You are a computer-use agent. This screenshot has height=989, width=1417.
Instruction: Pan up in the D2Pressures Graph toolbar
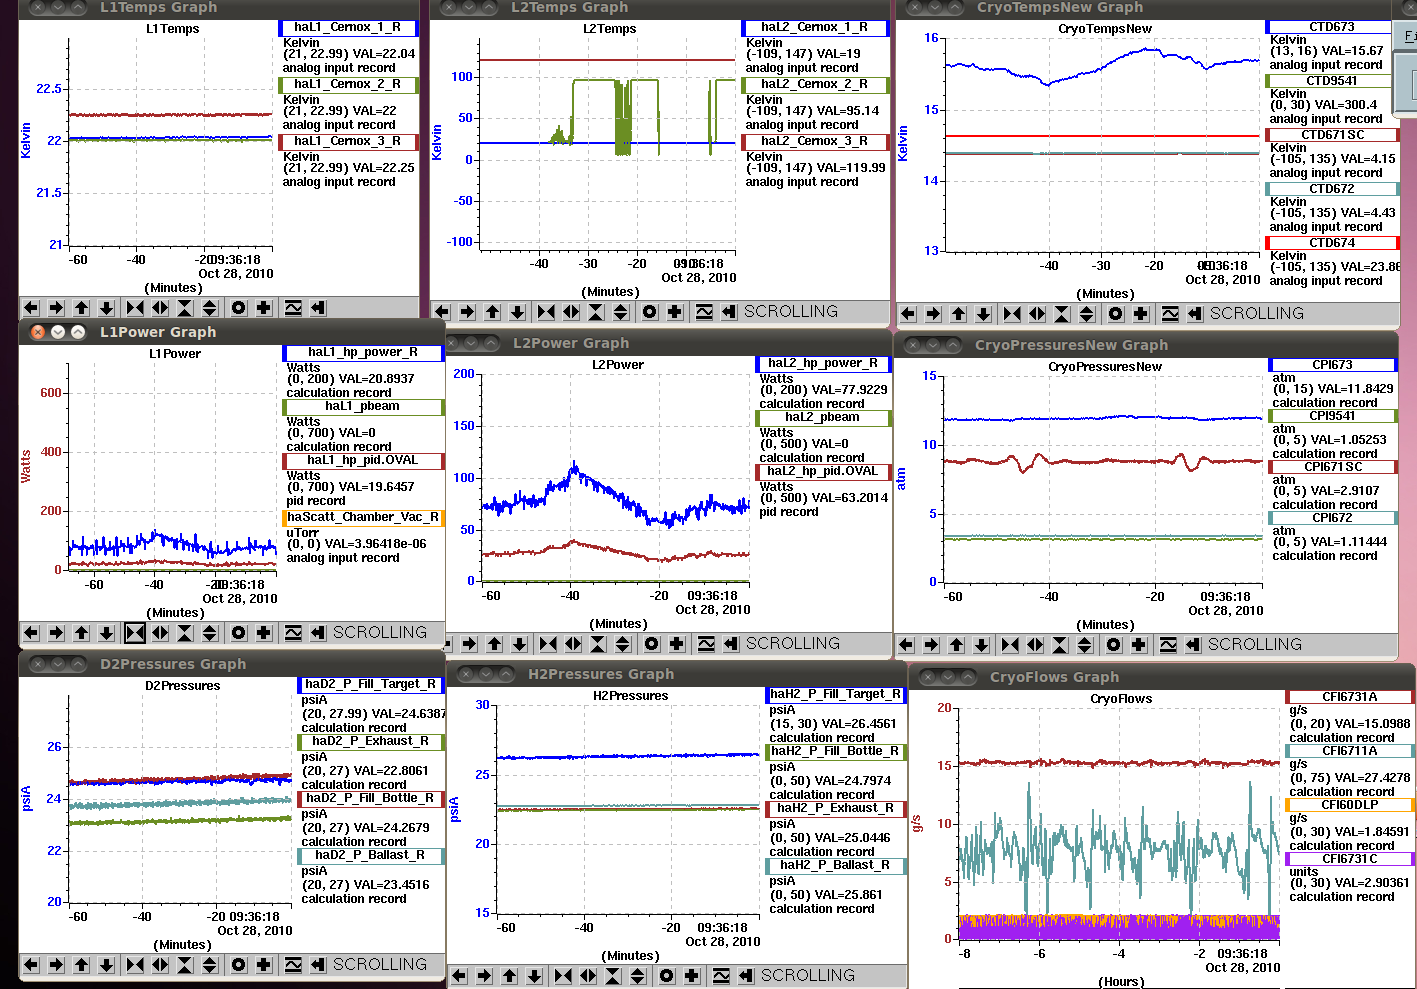81,965
